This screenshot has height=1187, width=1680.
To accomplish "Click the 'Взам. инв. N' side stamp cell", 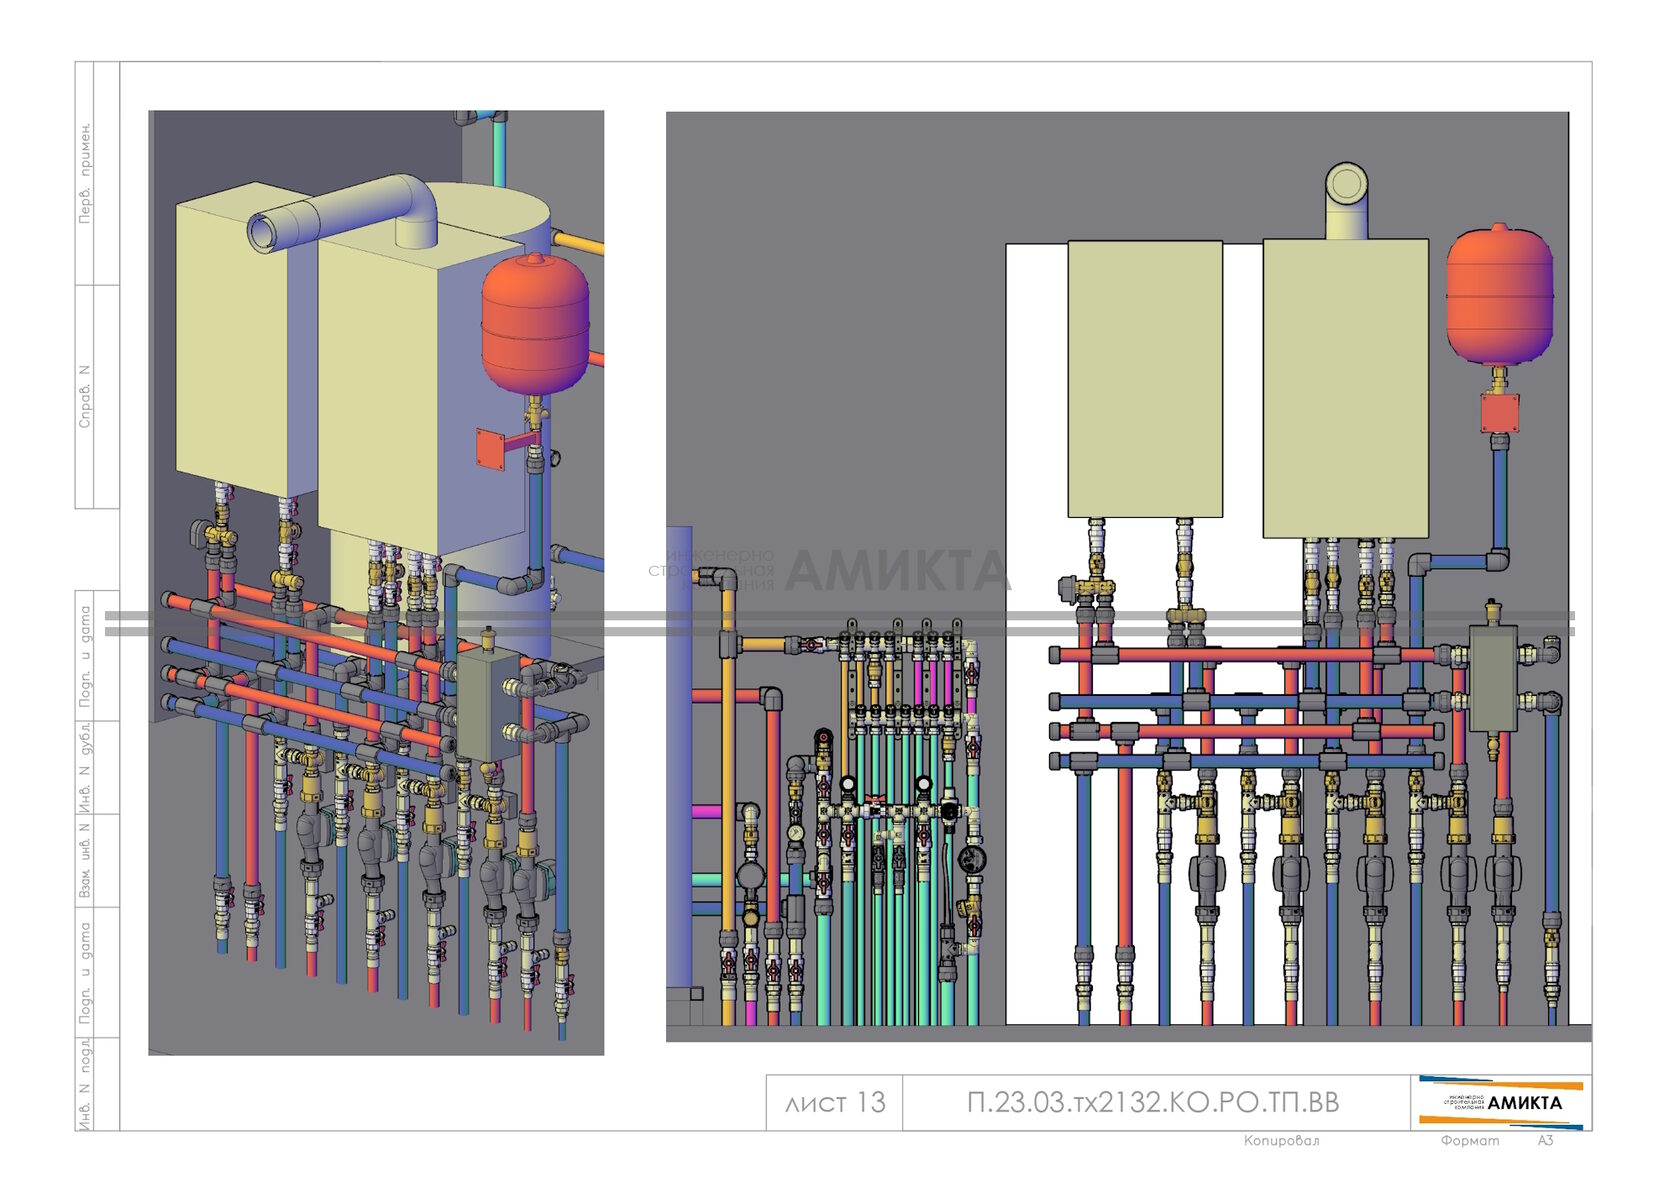I will point(85,860).
